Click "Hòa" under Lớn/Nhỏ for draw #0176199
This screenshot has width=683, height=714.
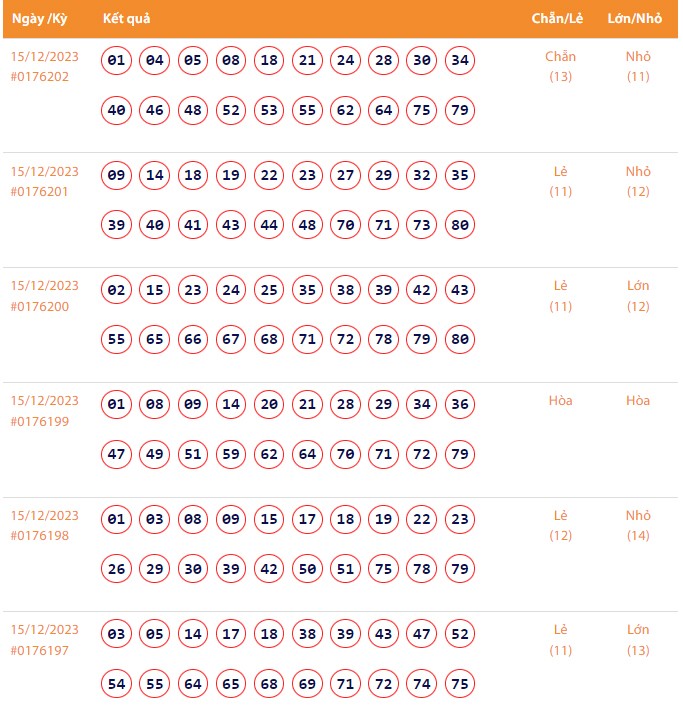[637, 401]
